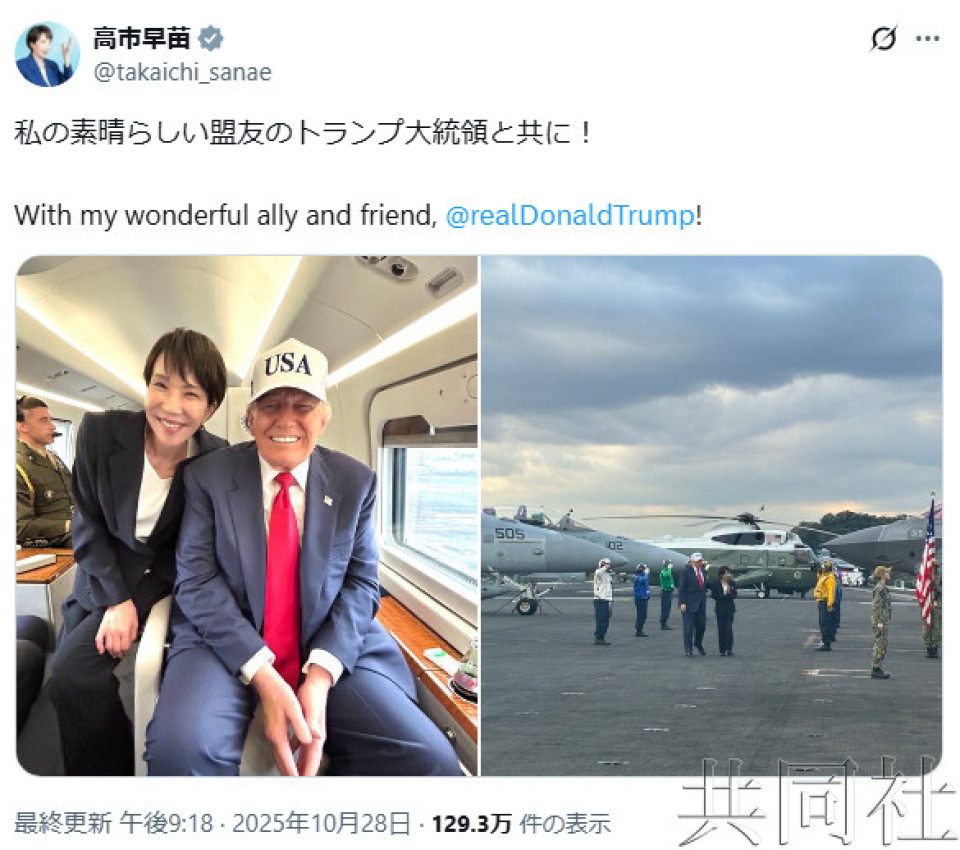
Task: Select the Japanese tweet text line
Action: [x=302, y=132]
